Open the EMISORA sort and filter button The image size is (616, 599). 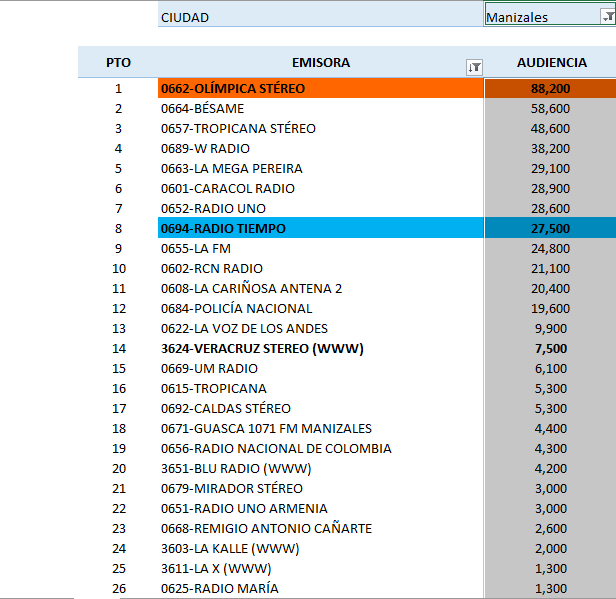(x=474, y=67)
